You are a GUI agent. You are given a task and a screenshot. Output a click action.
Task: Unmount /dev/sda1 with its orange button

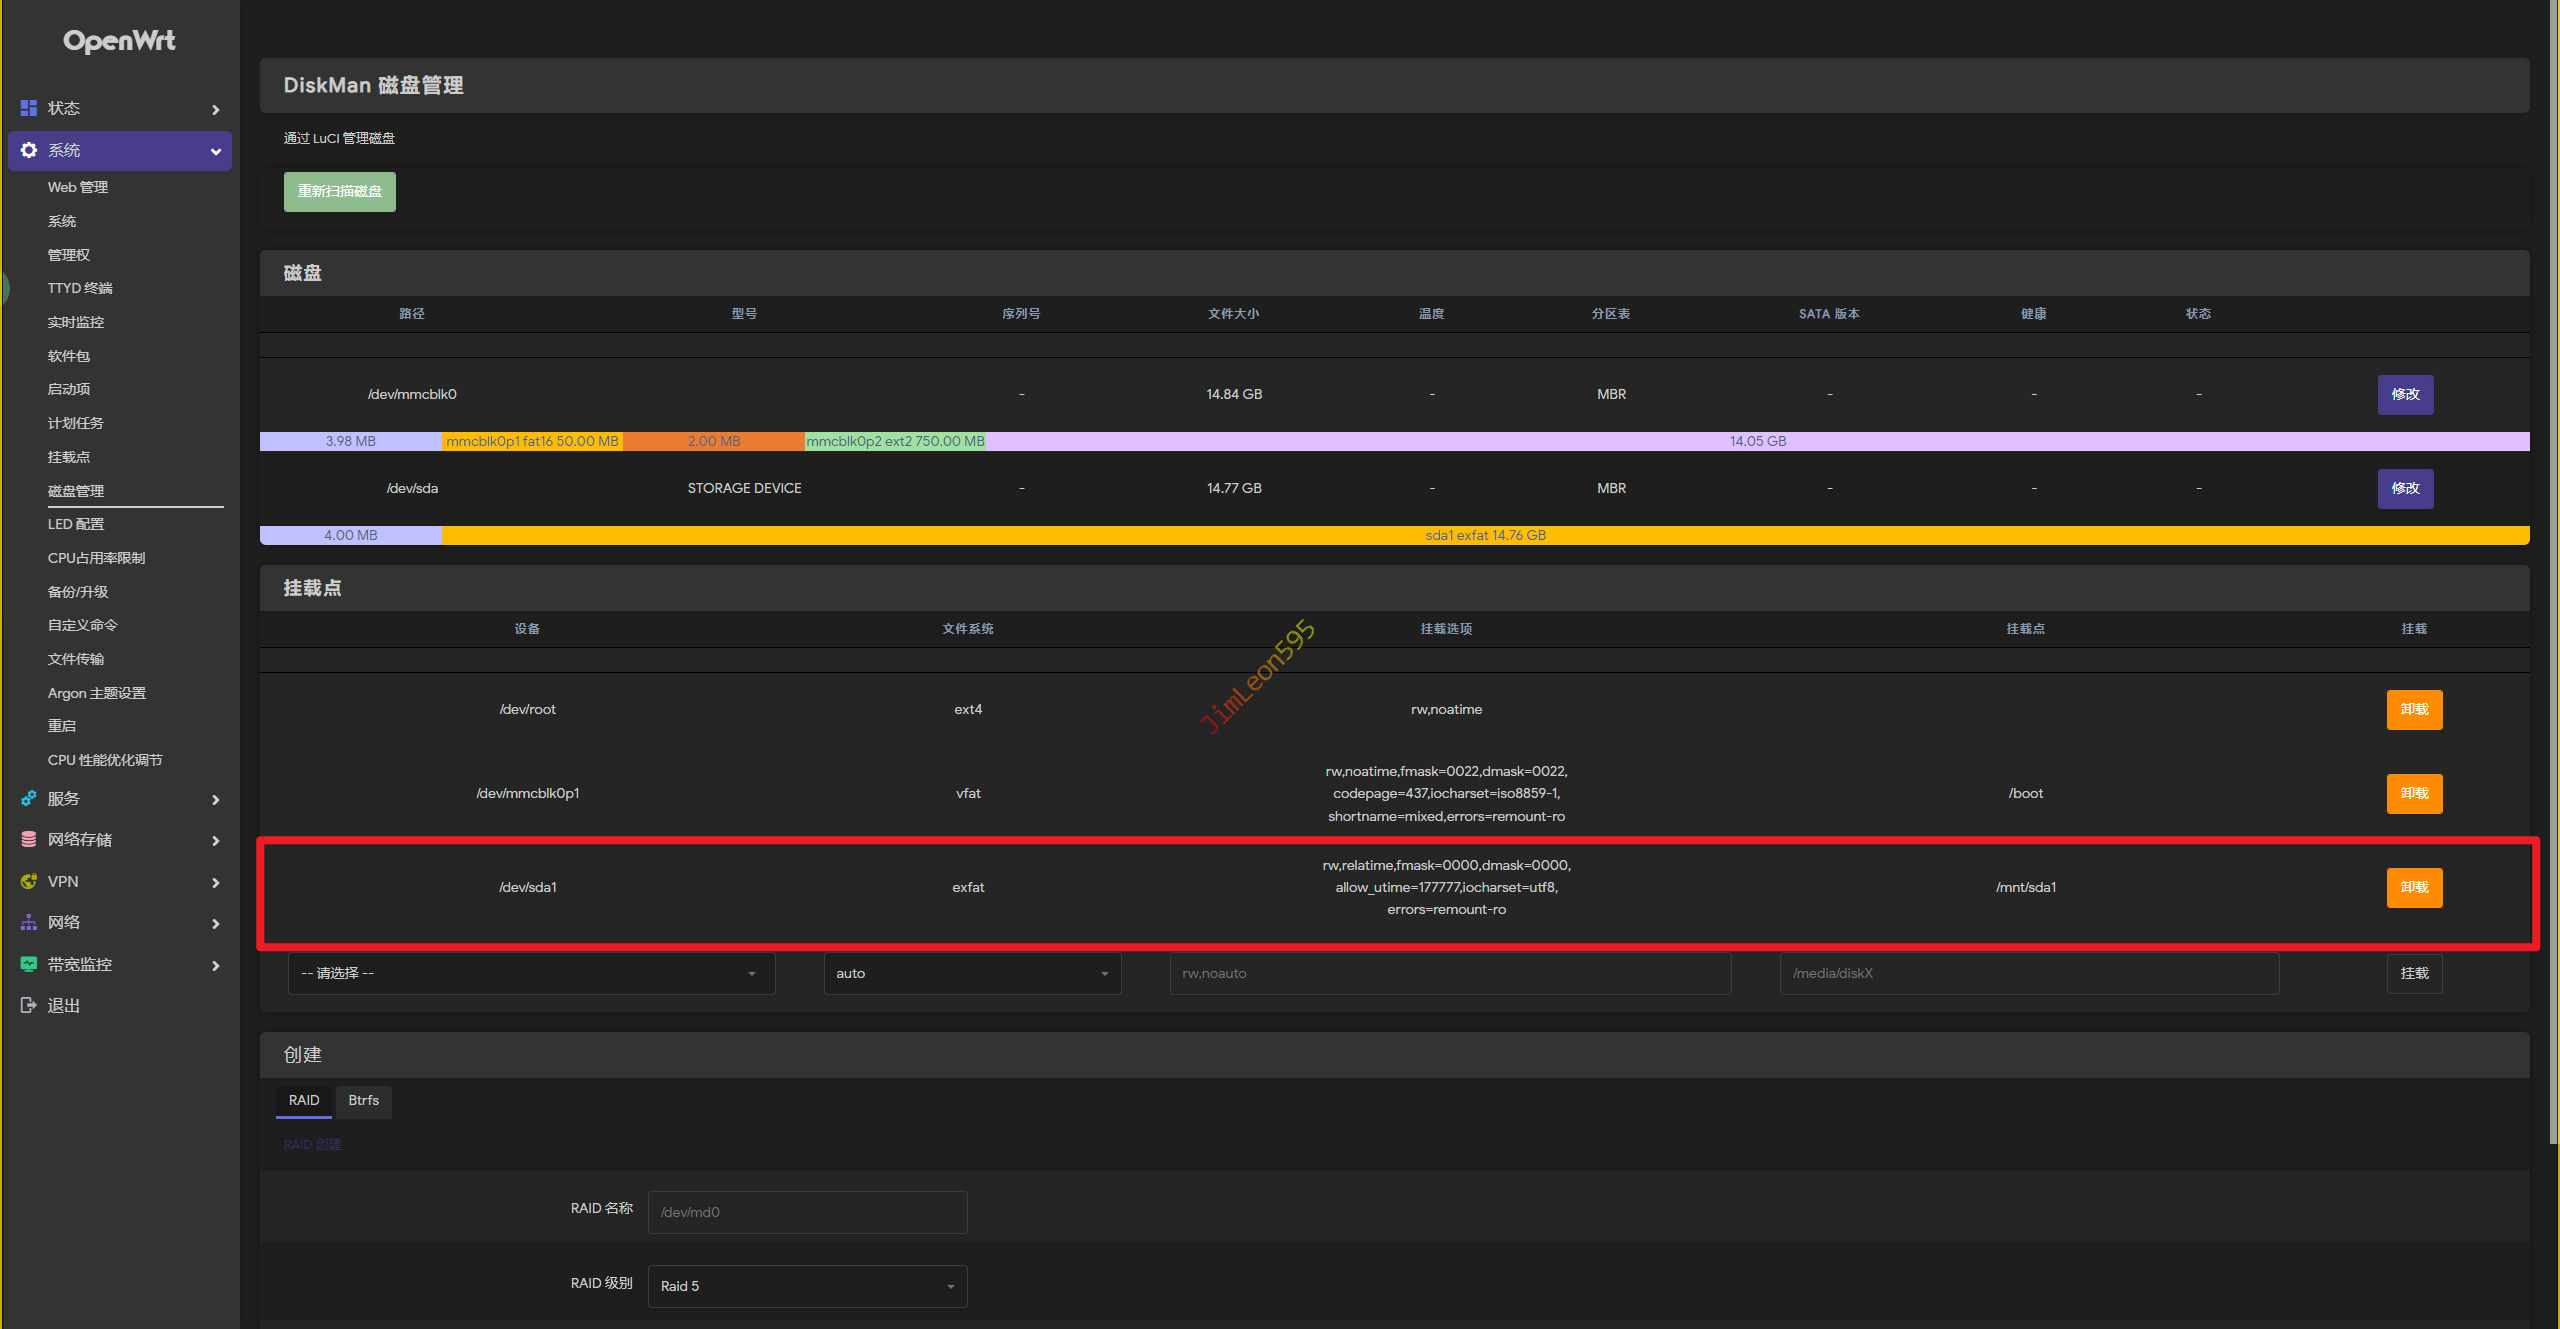coord(2414,887)
